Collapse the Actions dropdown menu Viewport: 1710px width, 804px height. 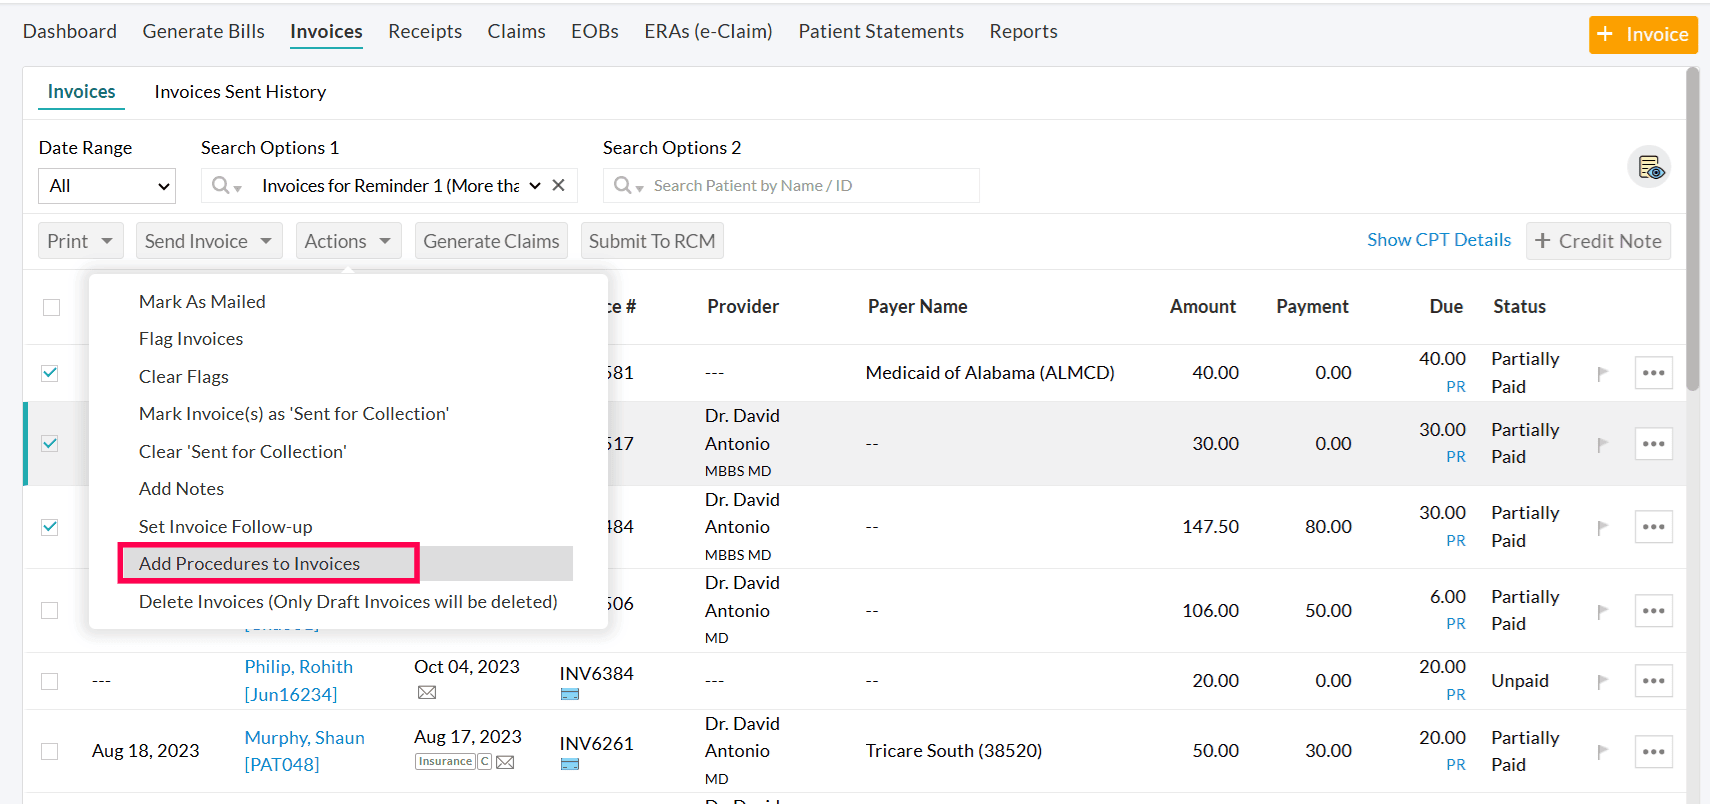click(x=348, y=241)
